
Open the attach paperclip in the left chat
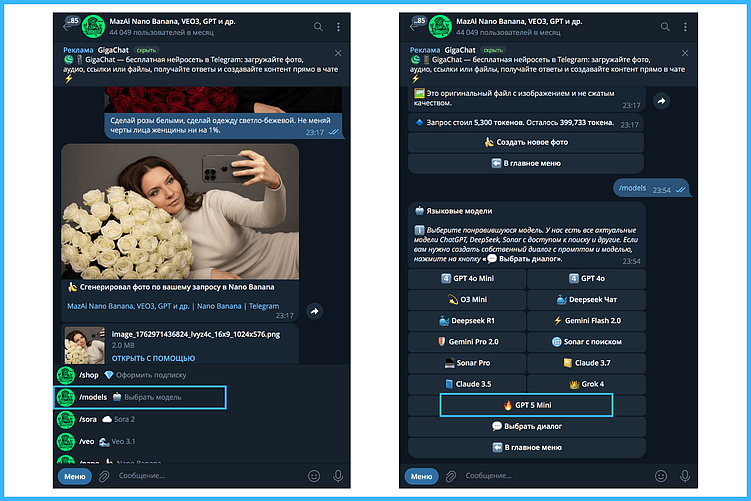104,476
